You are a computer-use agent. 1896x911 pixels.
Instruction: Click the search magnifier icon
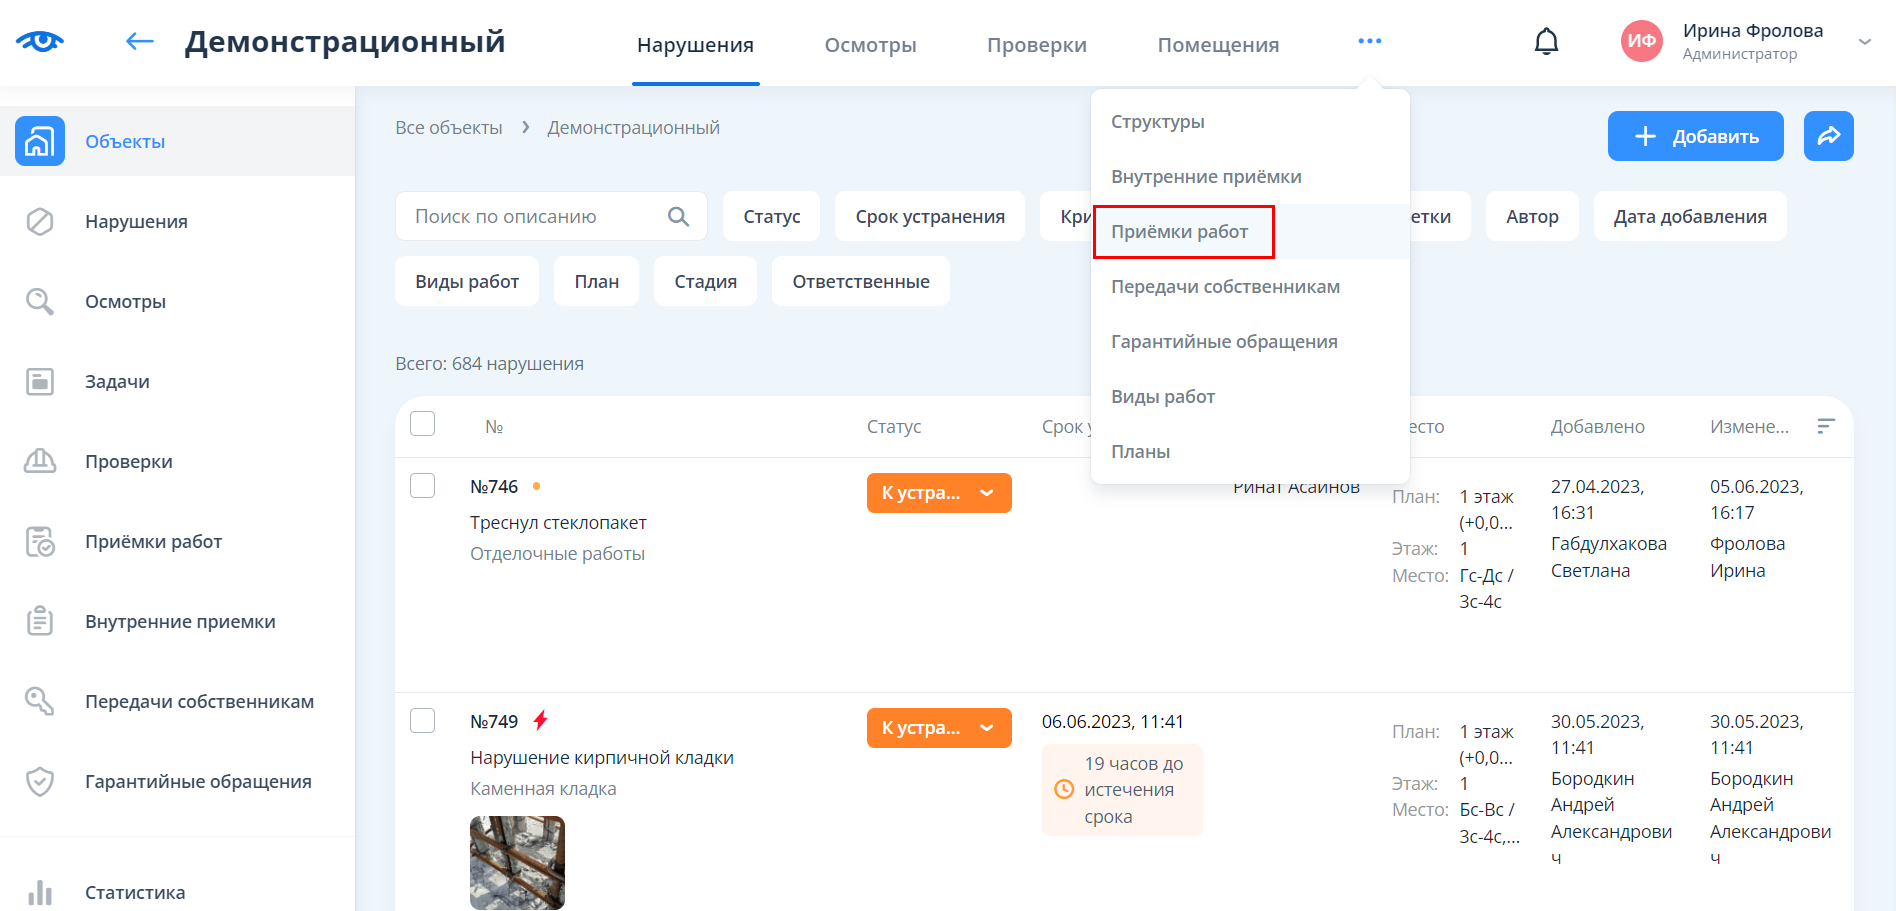[x=678, y=217]
